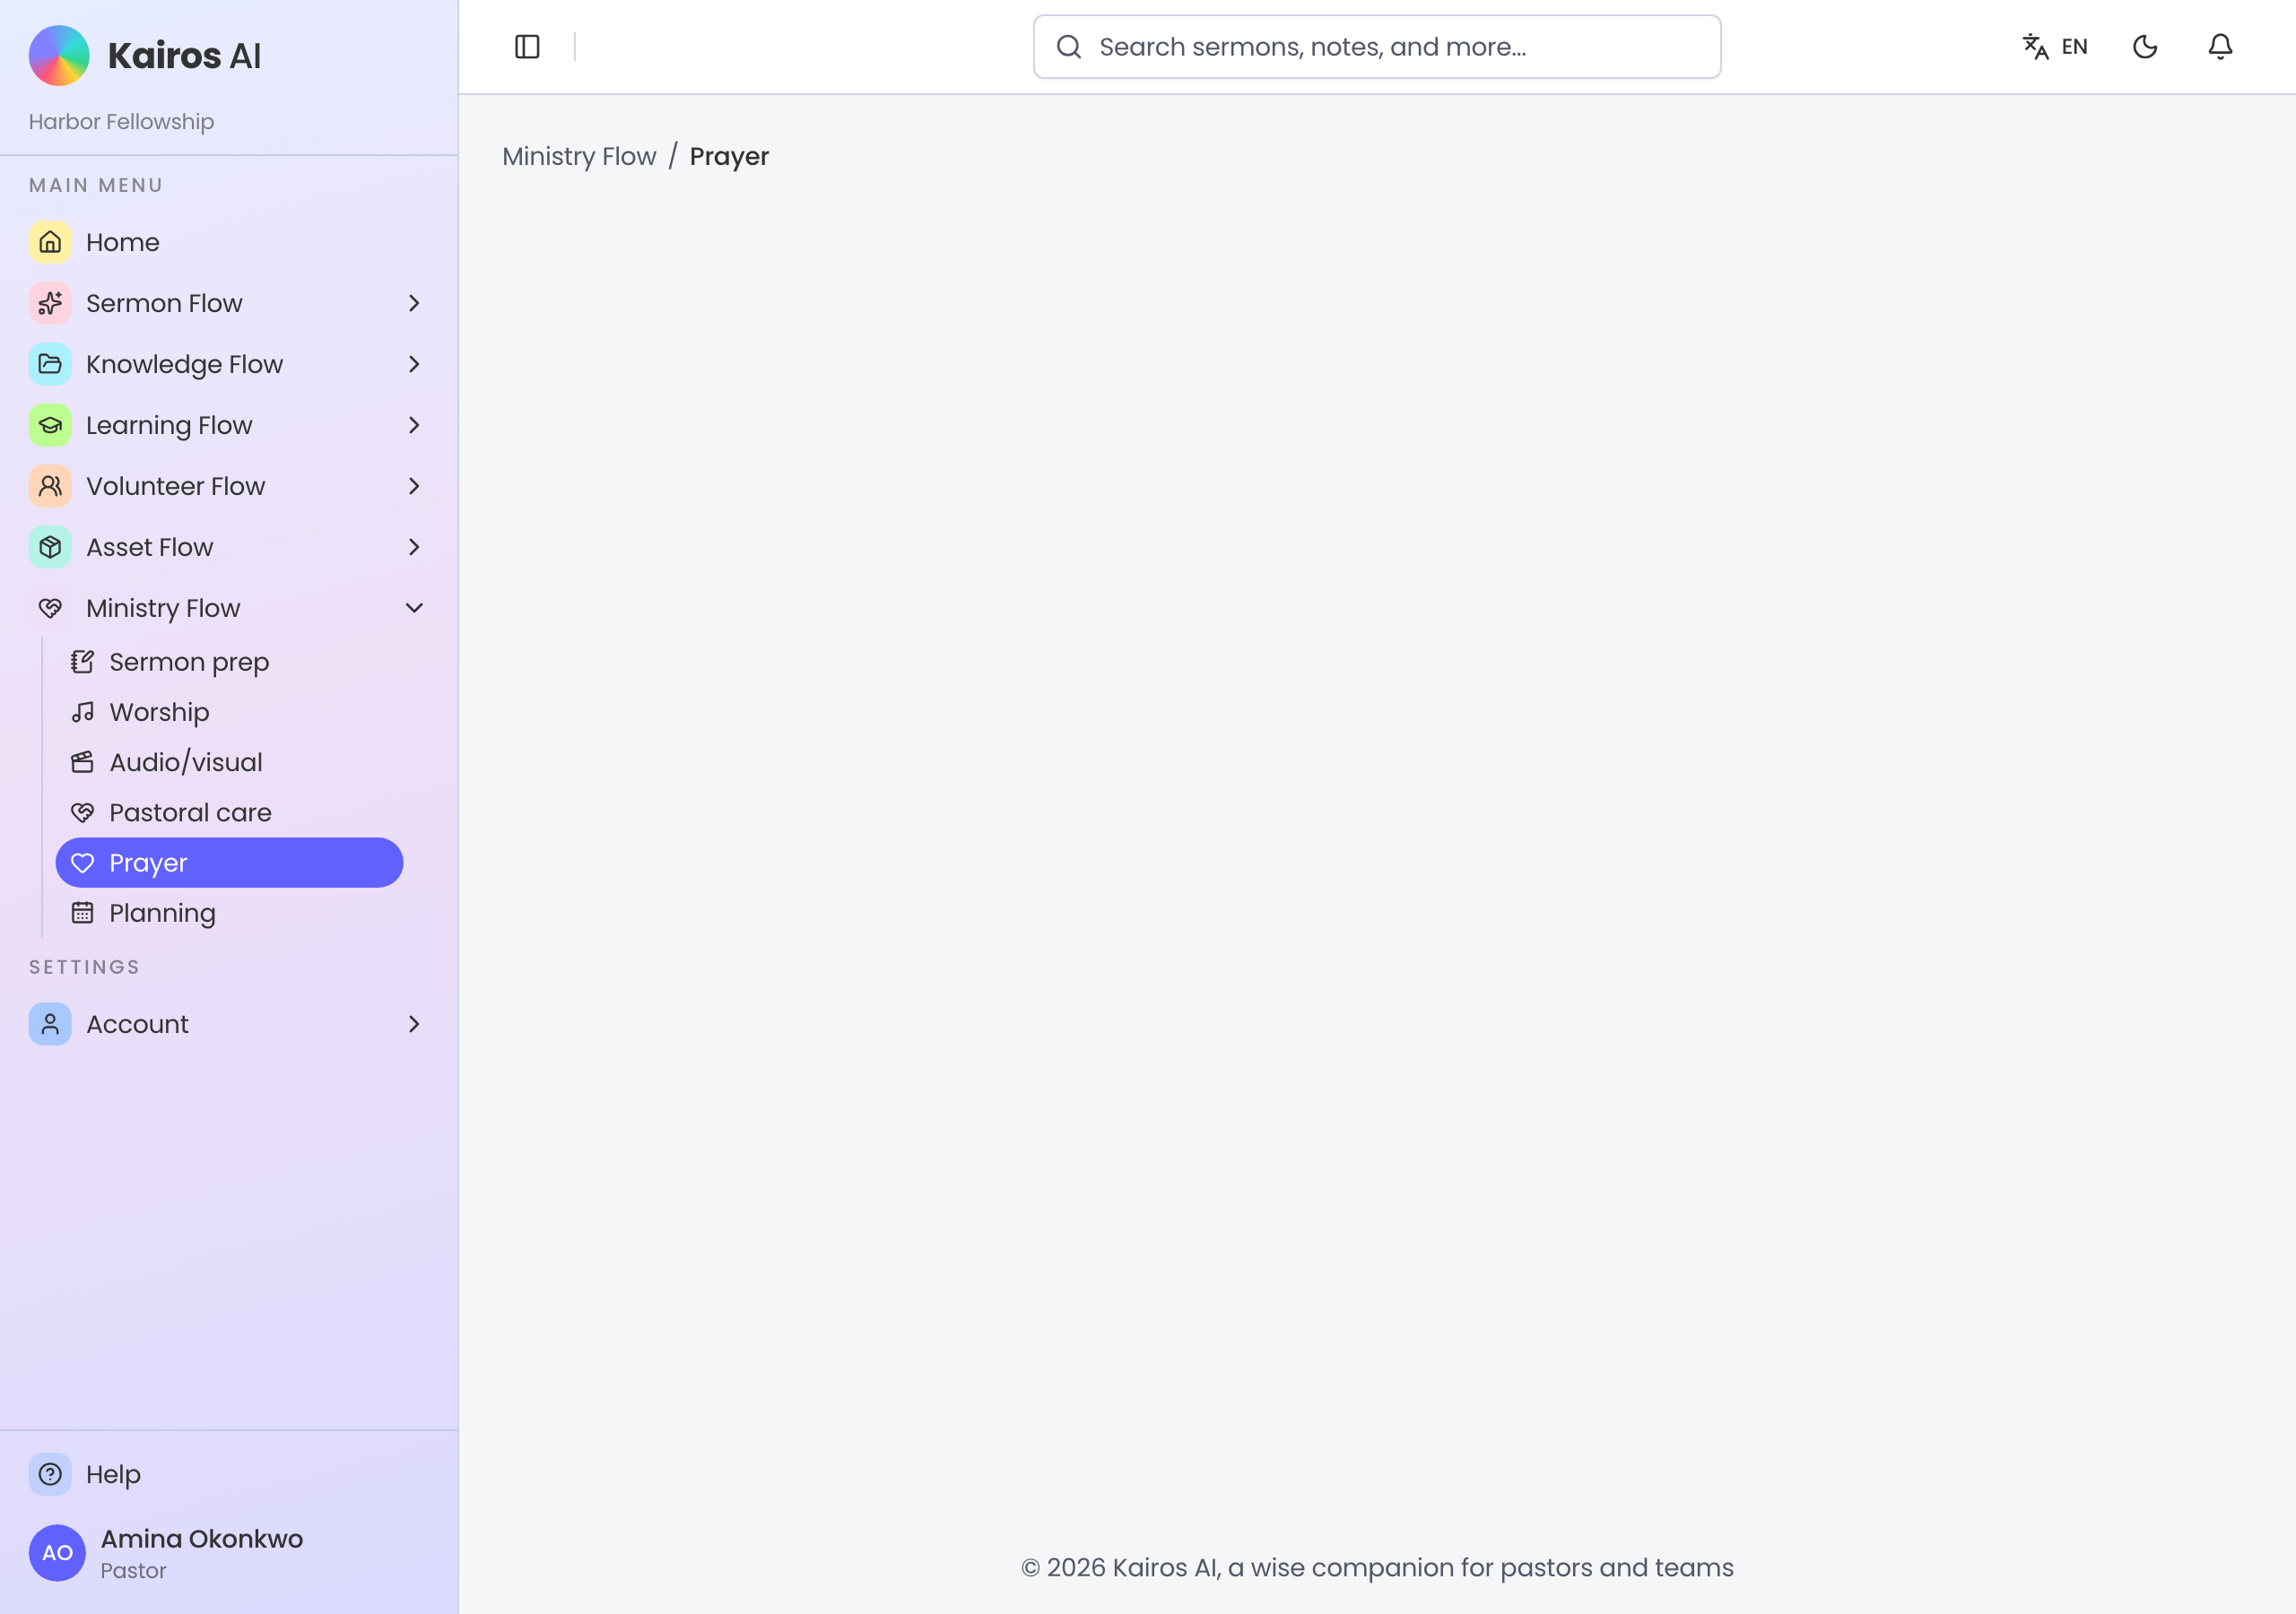This screenshot has width=2296, height=1614.
Task: Click the Ministry Flow breadcrumb link
Action: point(579,156)
